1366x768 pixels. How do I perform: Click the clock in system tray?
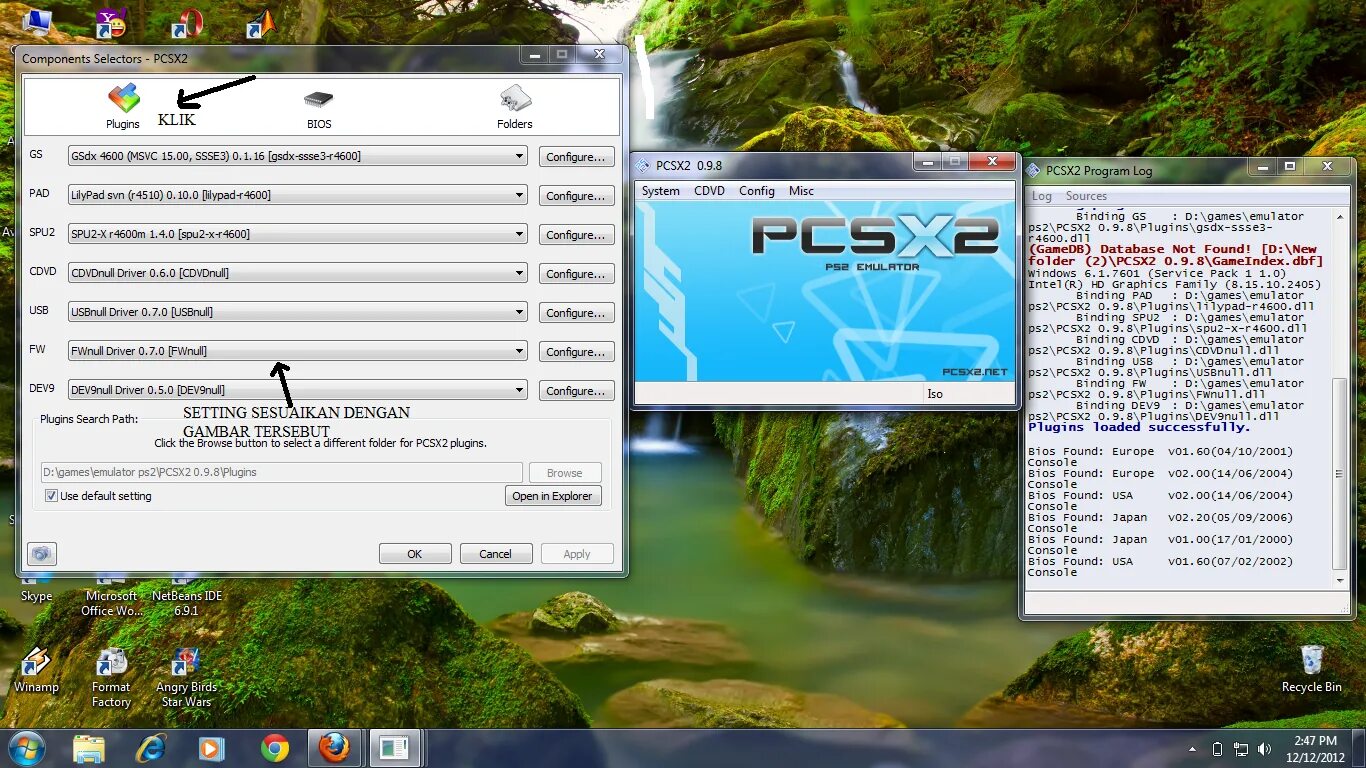point(1315,748)
